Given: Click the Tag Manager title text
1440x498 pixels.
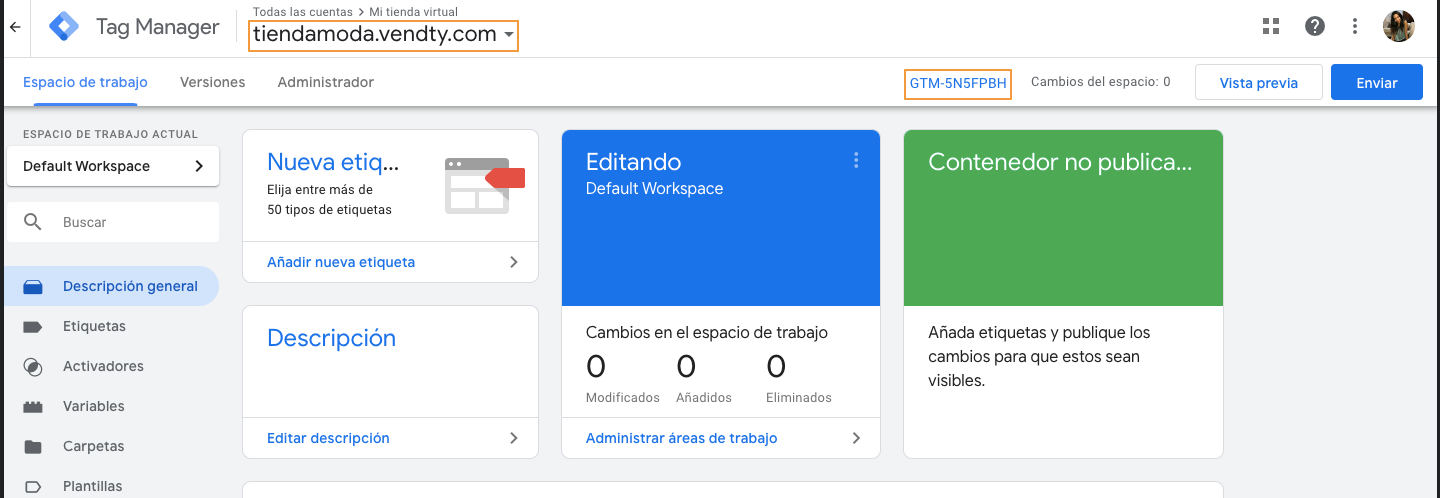Looking at the screenshot, I should [x=157, y=27].
